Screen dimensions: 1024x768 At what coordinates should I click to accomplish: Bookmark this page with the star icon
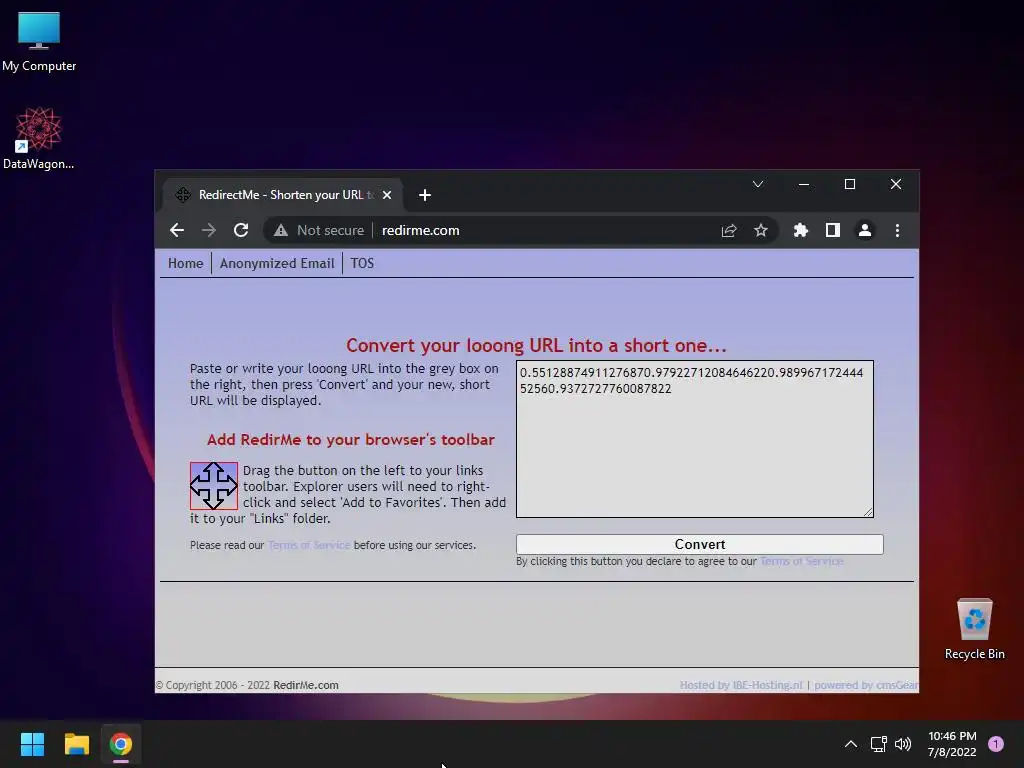coord(761,230)
